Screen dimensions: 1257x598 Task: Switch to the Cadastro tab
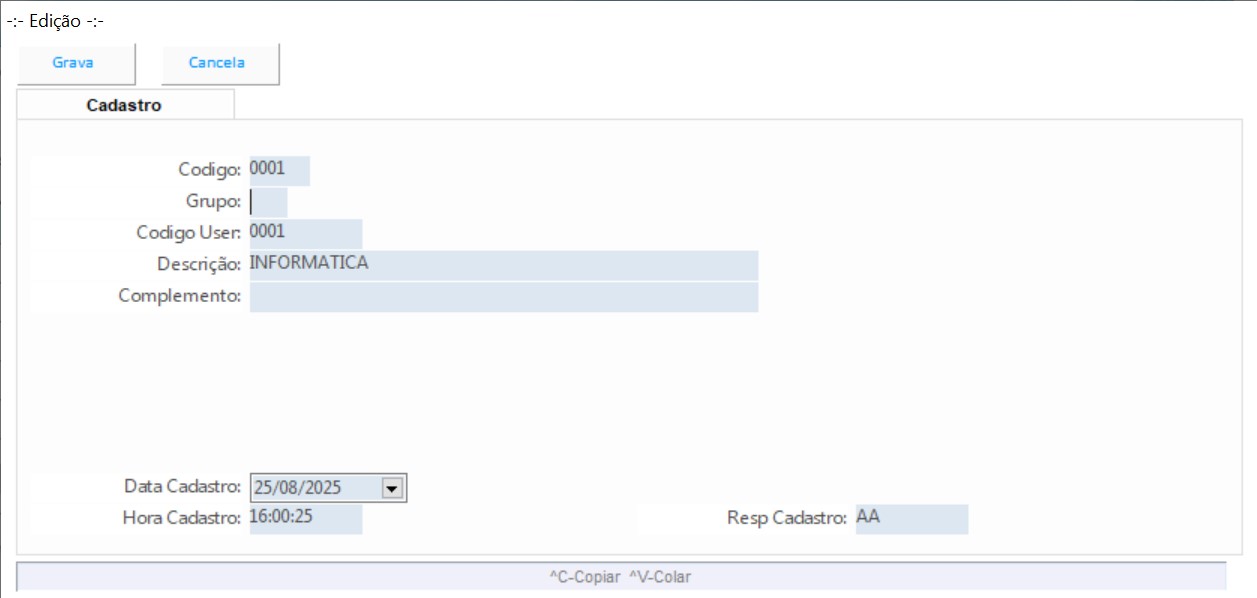(124, 104)
